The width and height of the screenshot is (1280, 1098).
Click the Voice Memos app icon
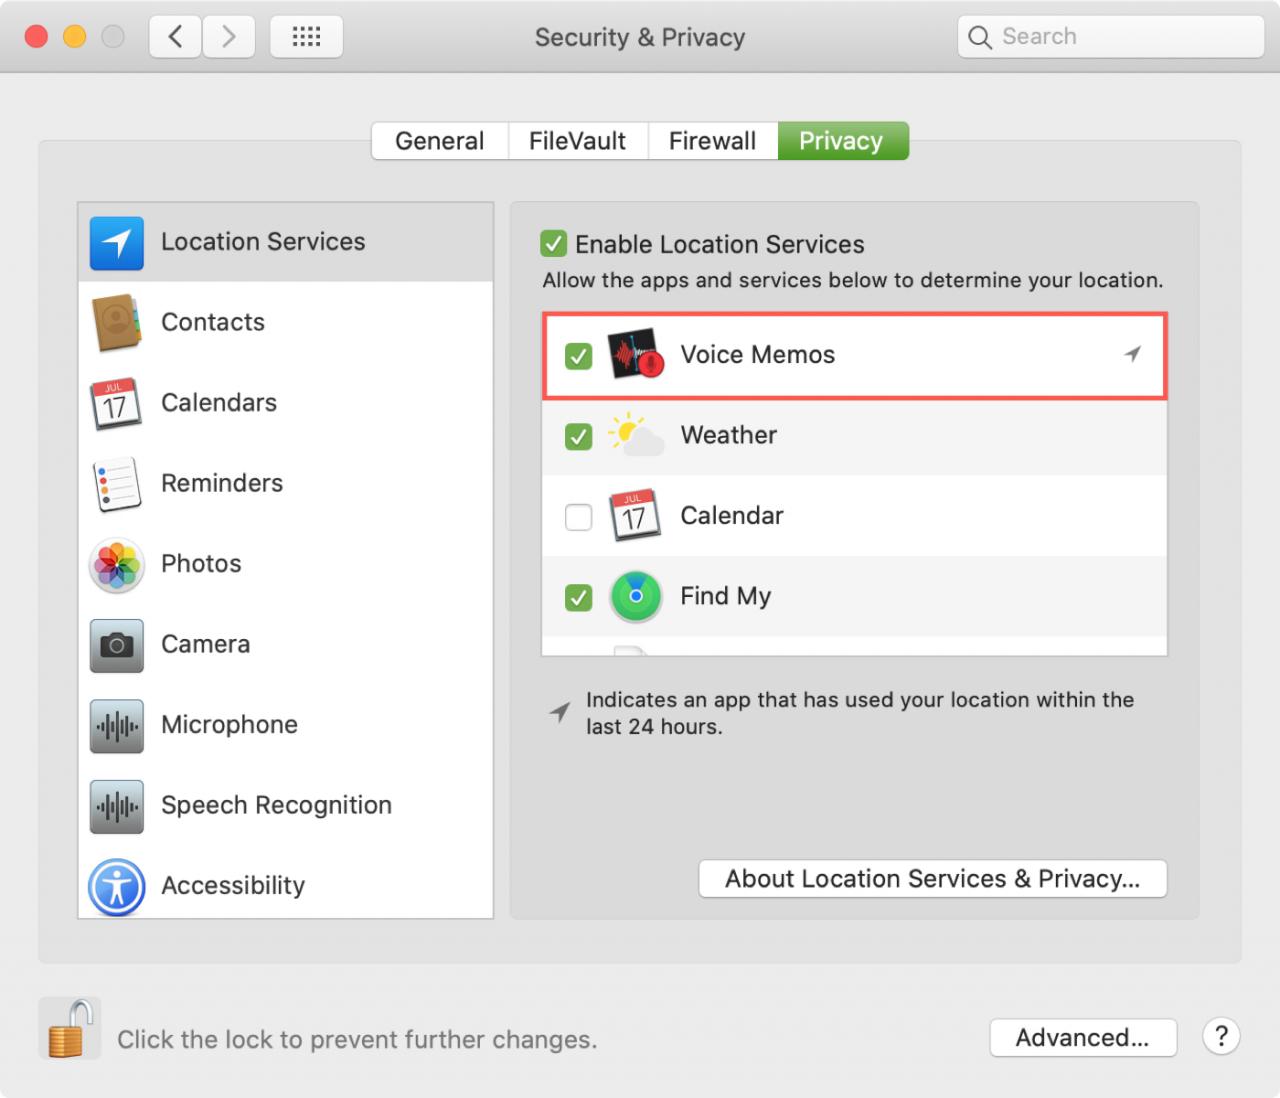pos(636,353)
